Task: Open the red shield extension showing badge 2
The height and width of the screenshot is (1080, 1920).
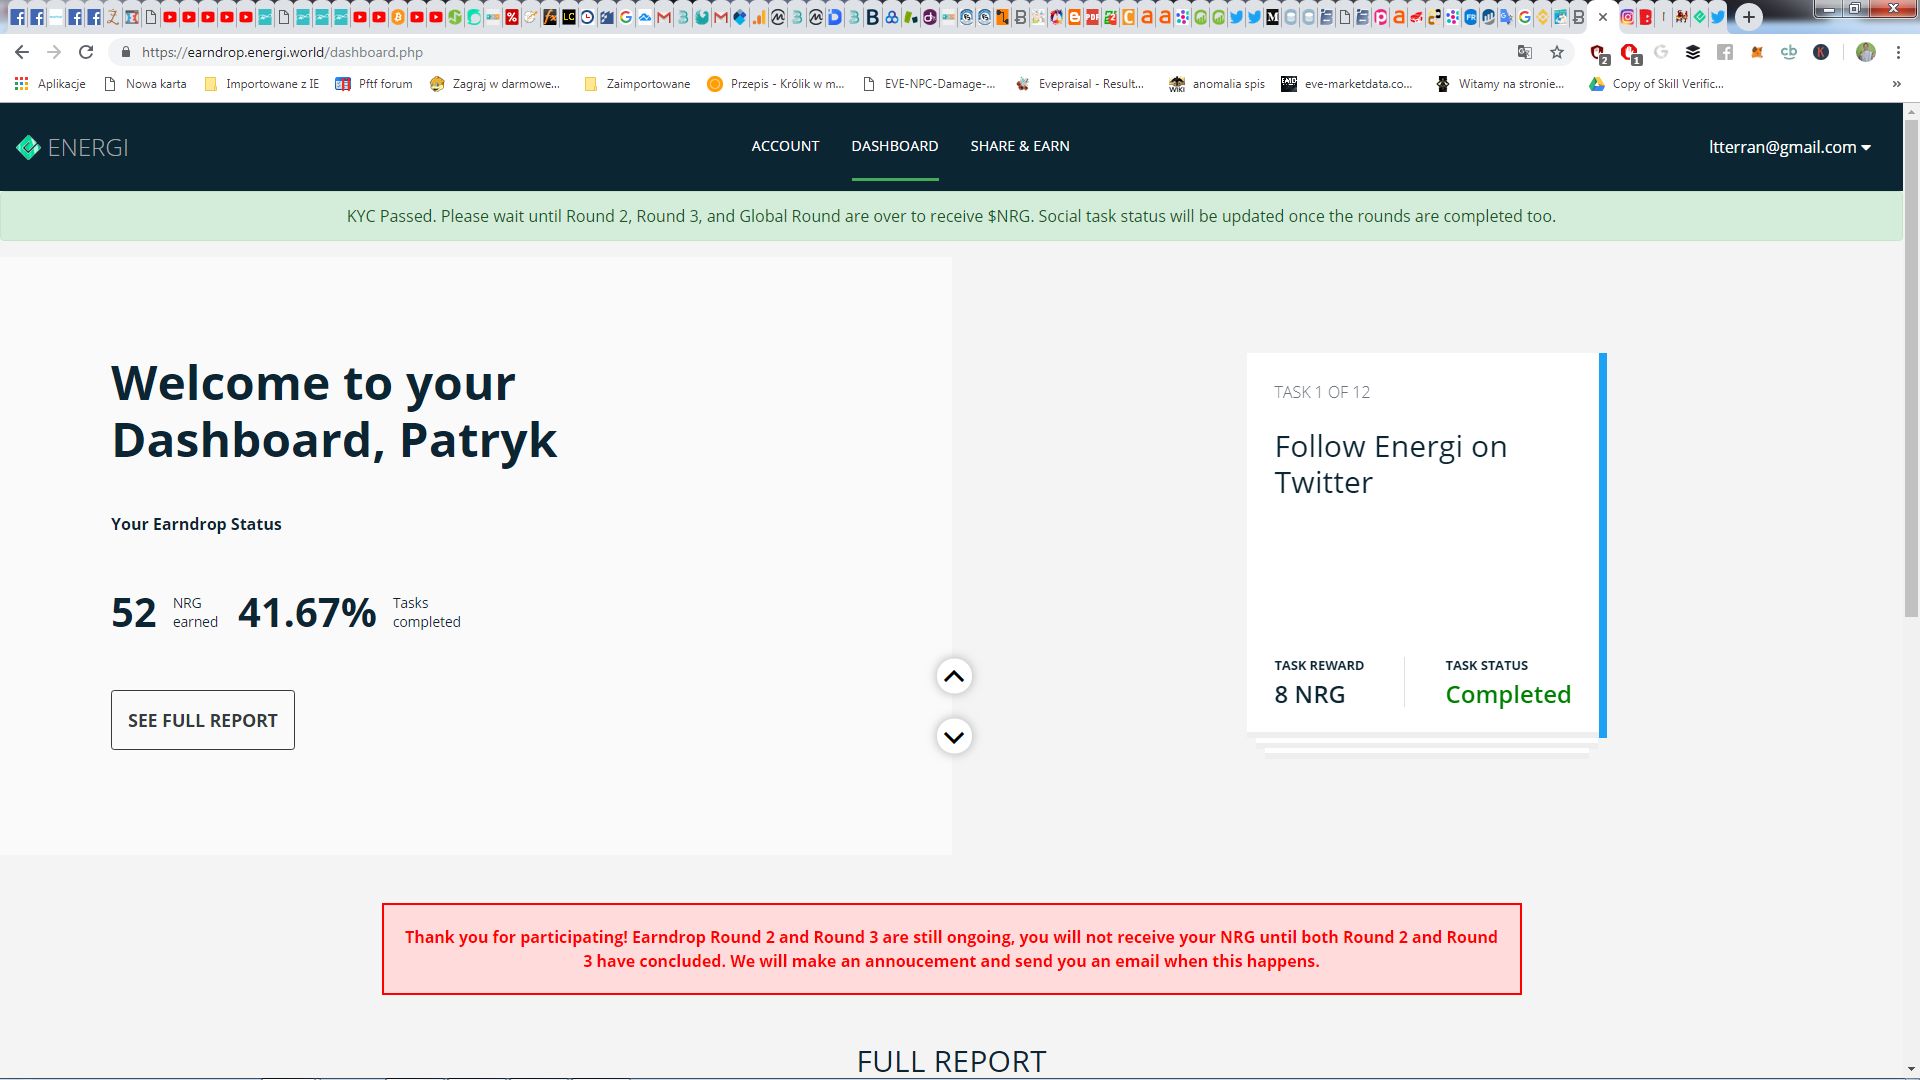Action: click(1599, 53)
